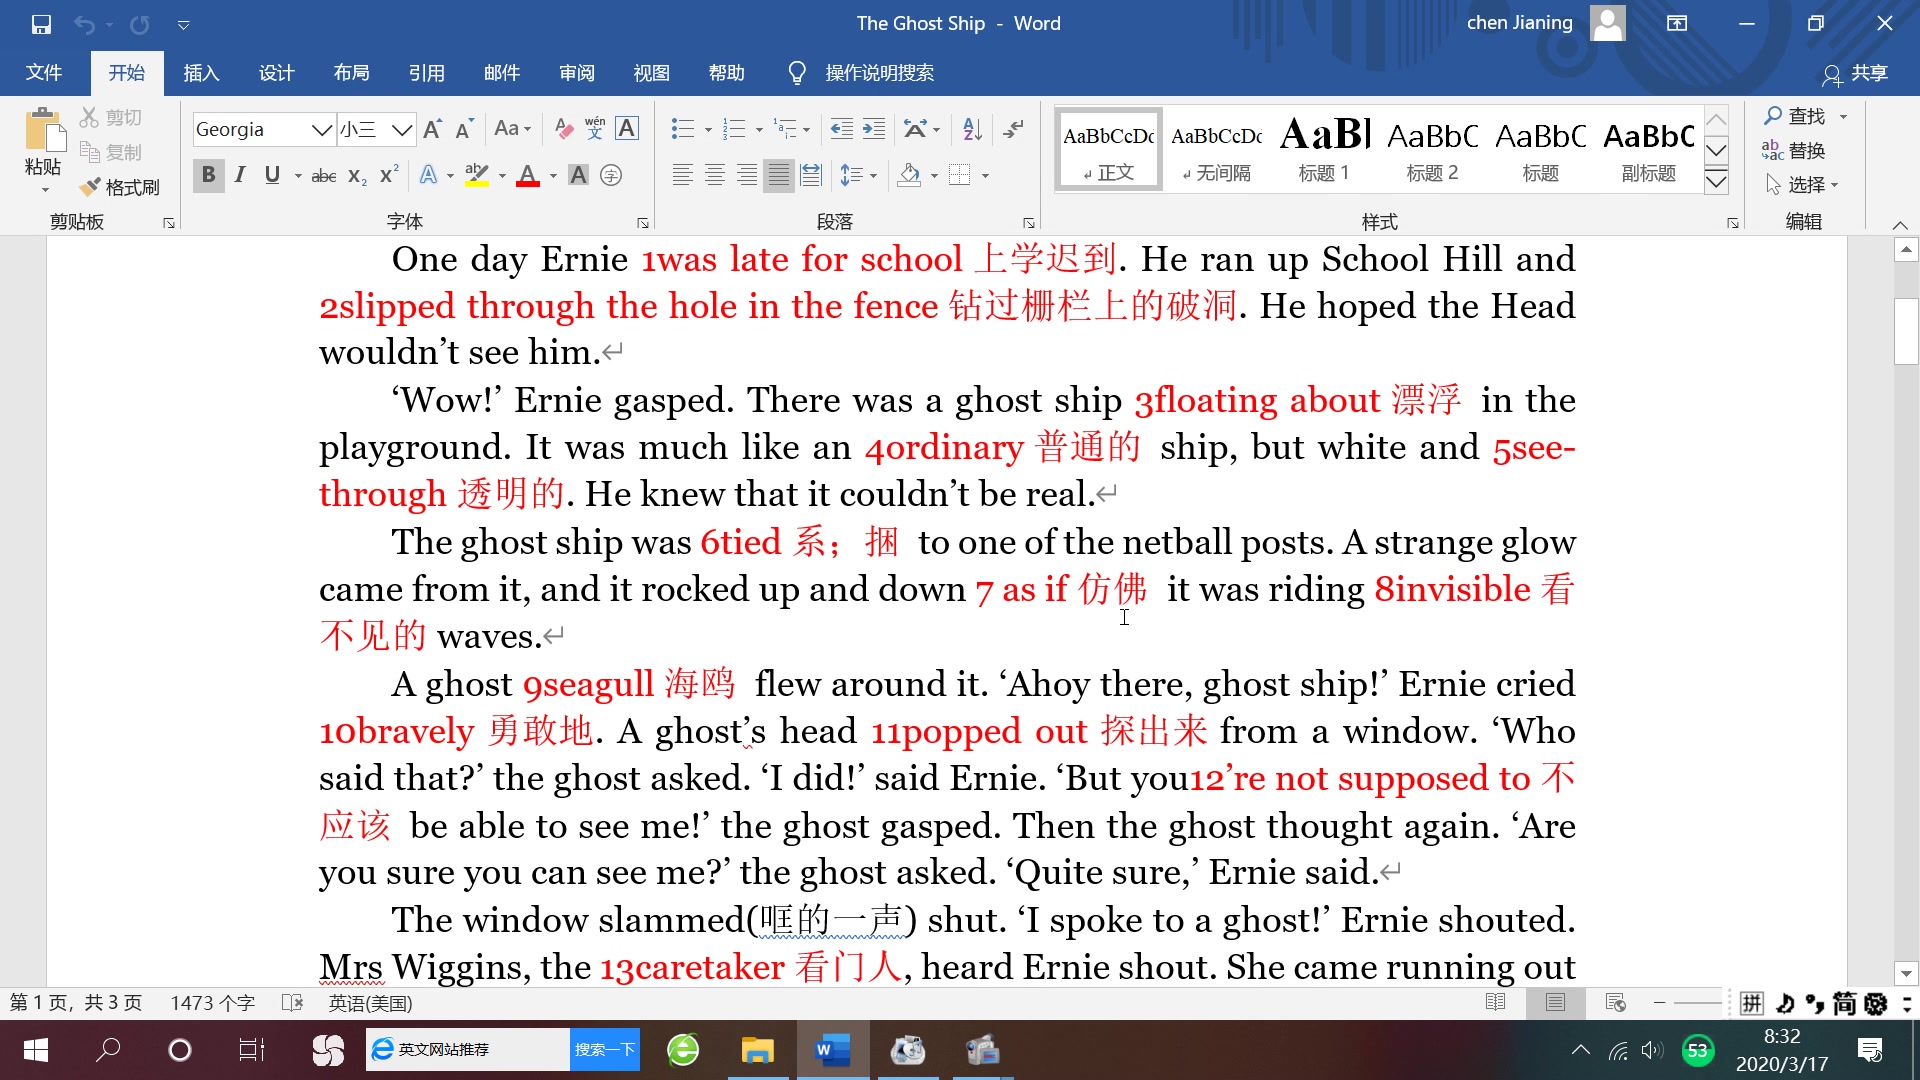Expand numbering list dropdown
This screenshot has height=1080, width=1920.
(759, 130)
